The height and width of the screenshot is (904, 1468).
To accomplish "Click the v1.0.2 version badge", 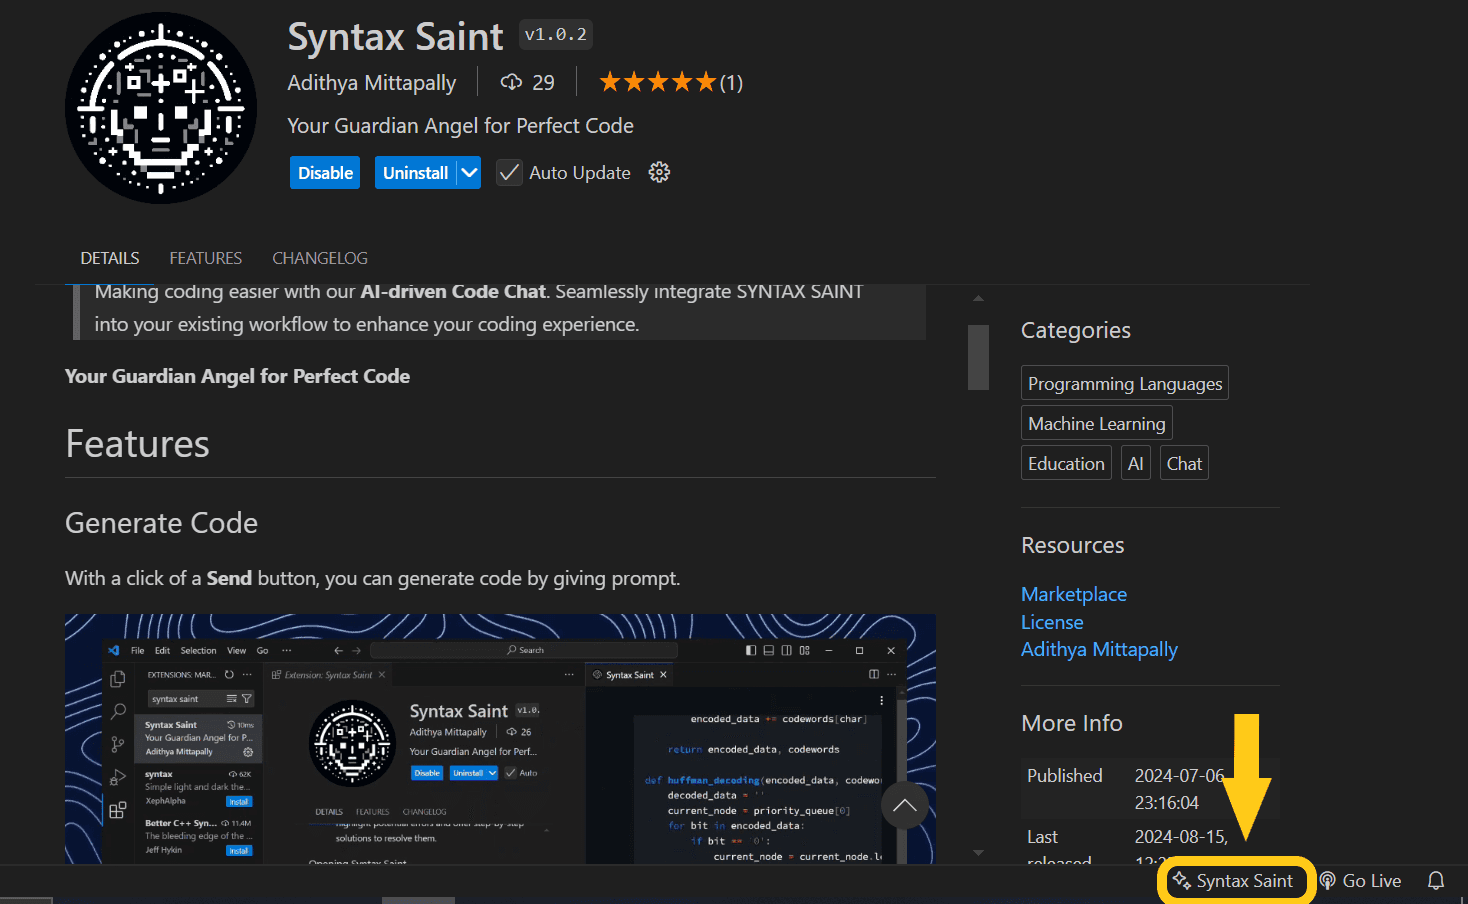I will (556, 35).
